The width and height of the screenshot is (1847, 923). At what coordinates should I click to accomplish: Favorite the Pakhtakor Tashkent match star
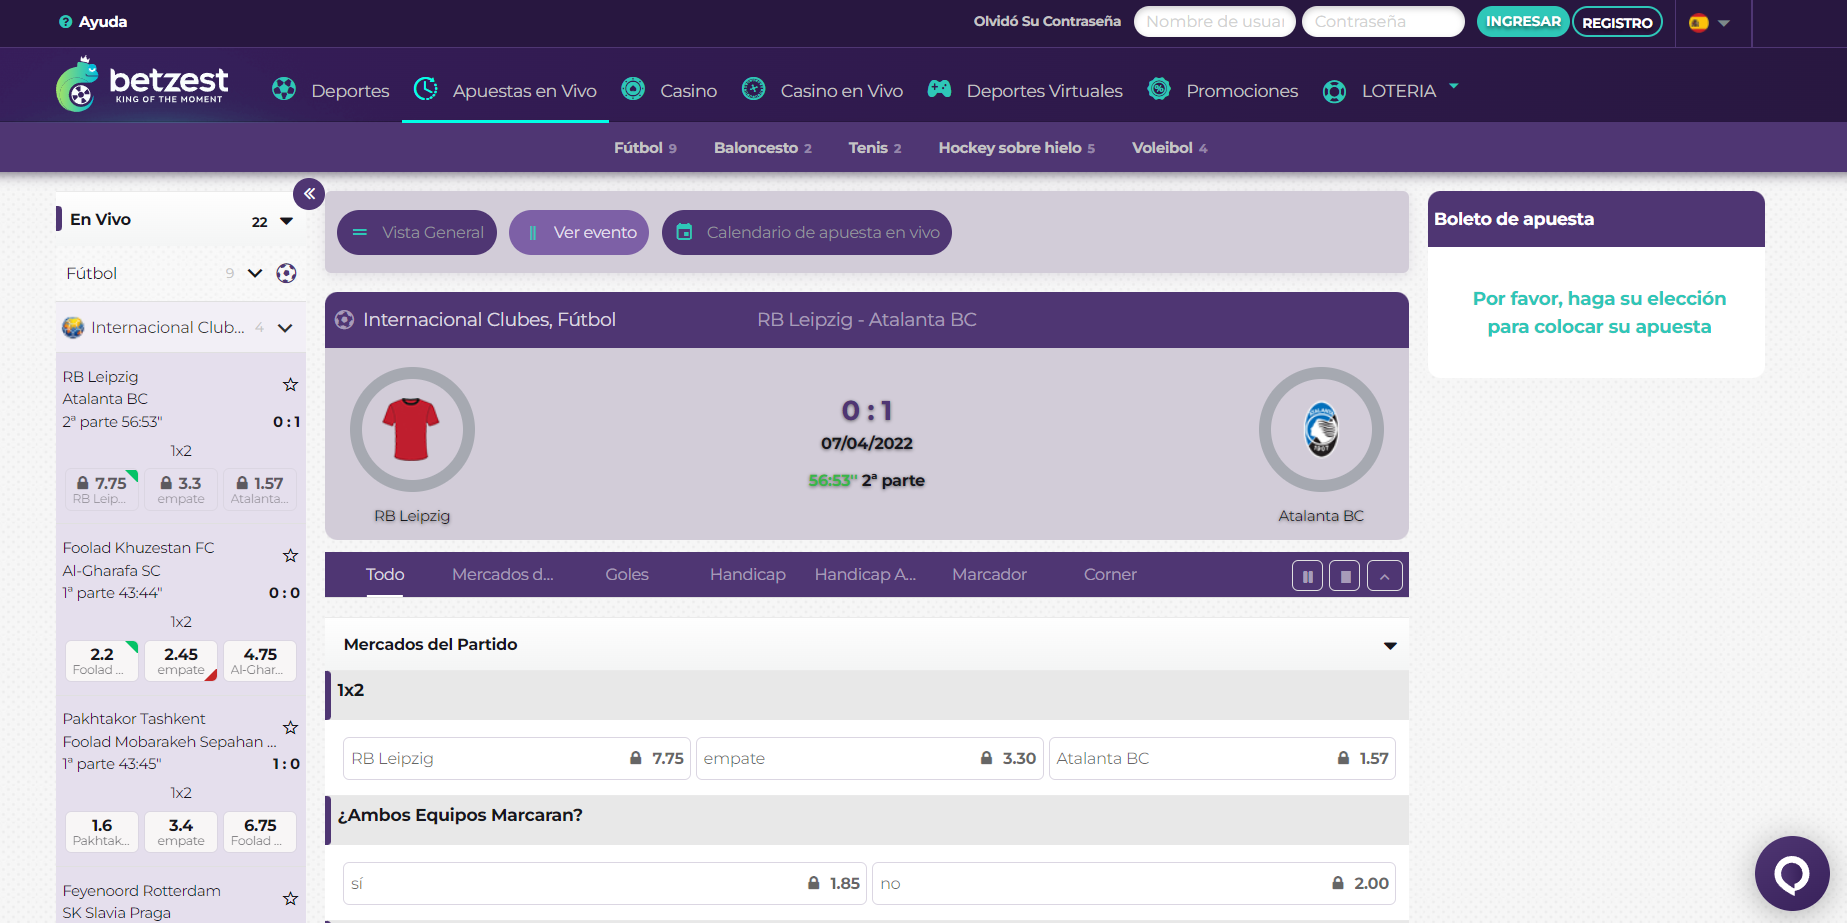290,728
